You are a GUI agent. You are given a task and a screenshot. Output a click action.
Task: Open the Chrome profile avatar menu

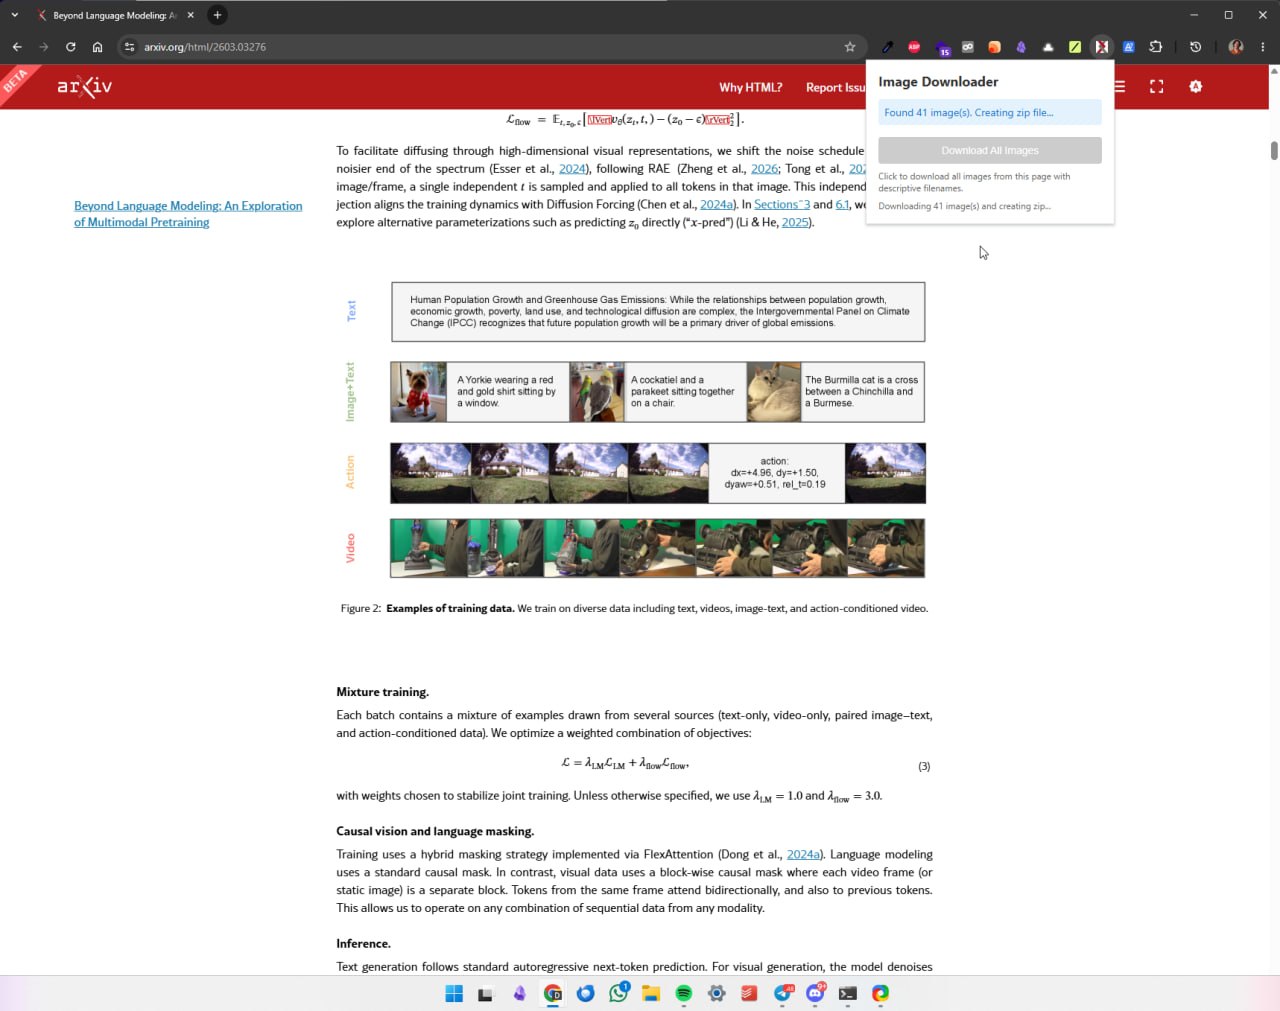[x=1236, y=47]
